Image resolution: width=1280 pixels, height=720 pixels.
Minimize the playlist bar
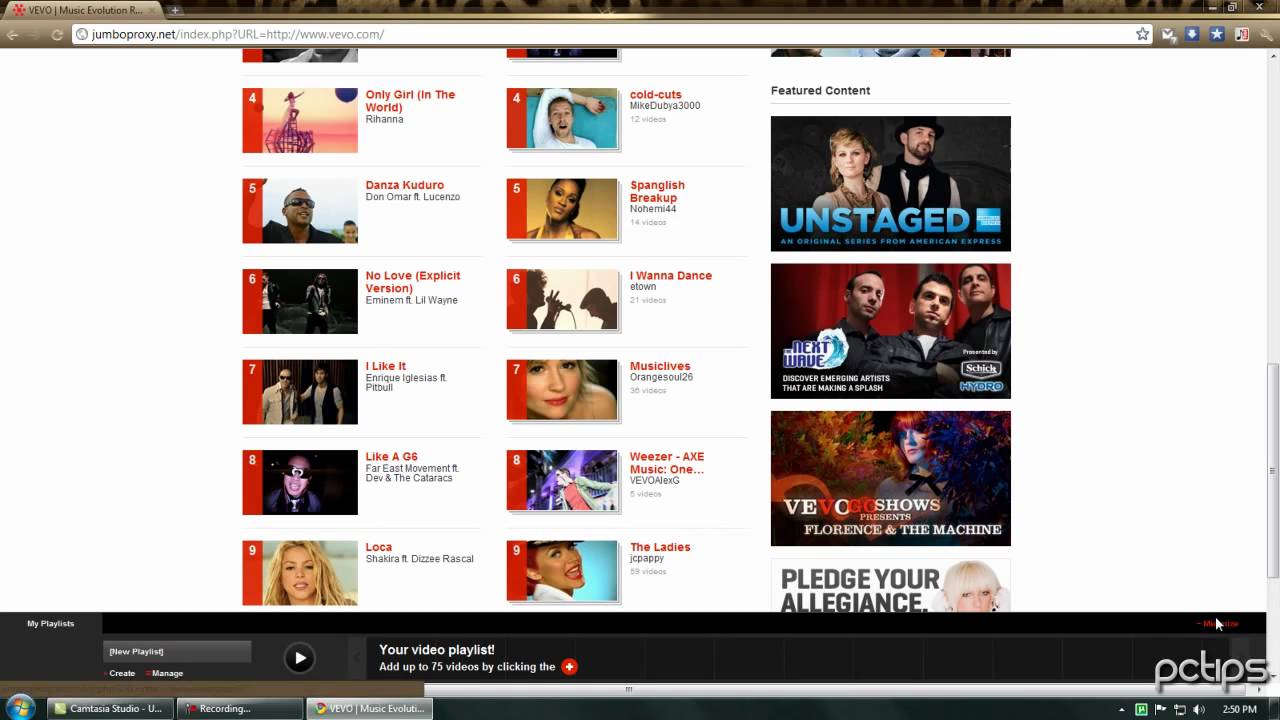click(1218, 623)
